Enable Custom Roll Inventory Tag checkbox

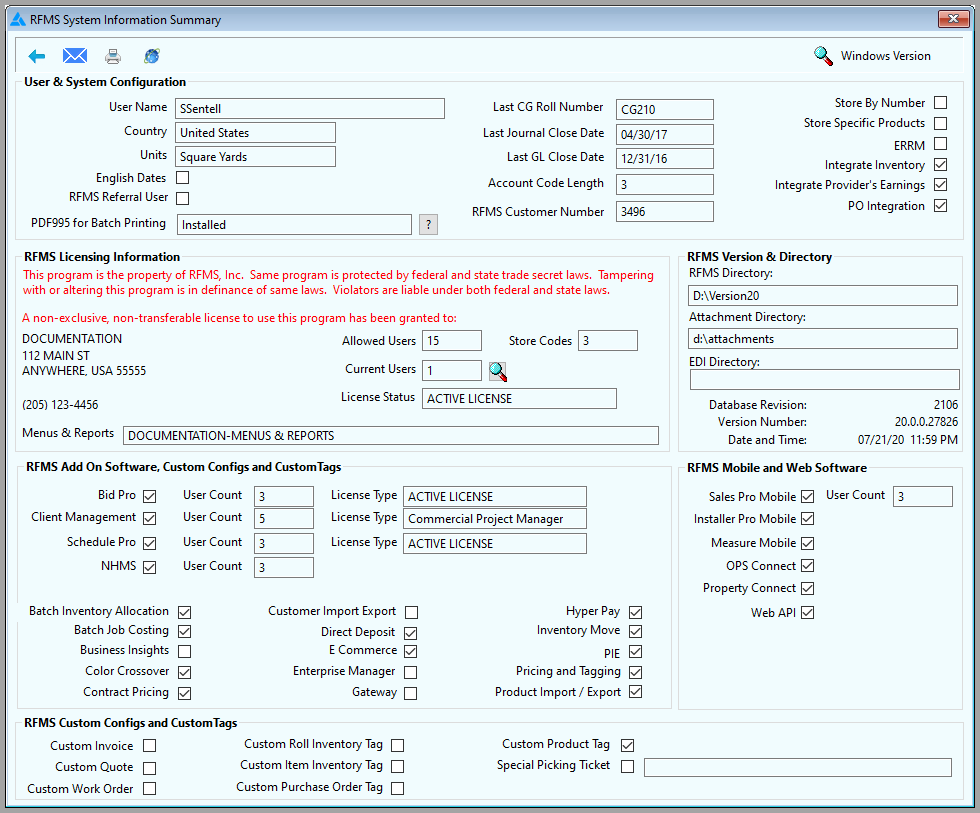[x=398, y=745]
